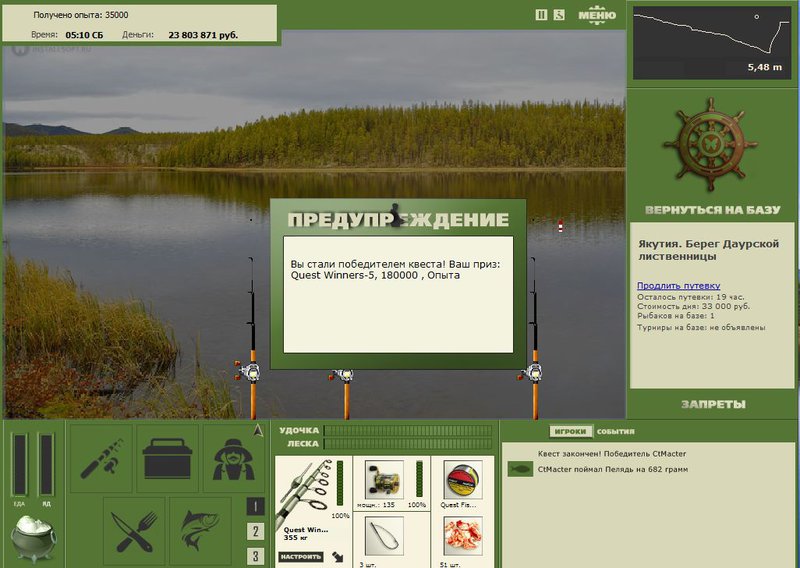Image resolution: width=800 pixels, height=568 pixels.
Task: Switch to the СОБЫТИЯ tab
Action: tap(616, 431)
